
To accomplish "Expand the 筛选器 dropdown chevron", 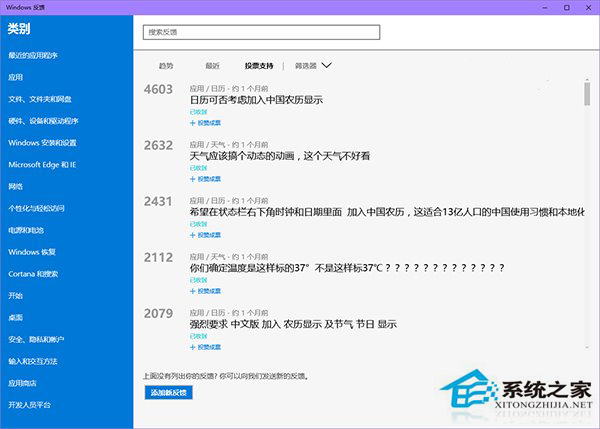I will pyautogui.click(x=326, y=65).
